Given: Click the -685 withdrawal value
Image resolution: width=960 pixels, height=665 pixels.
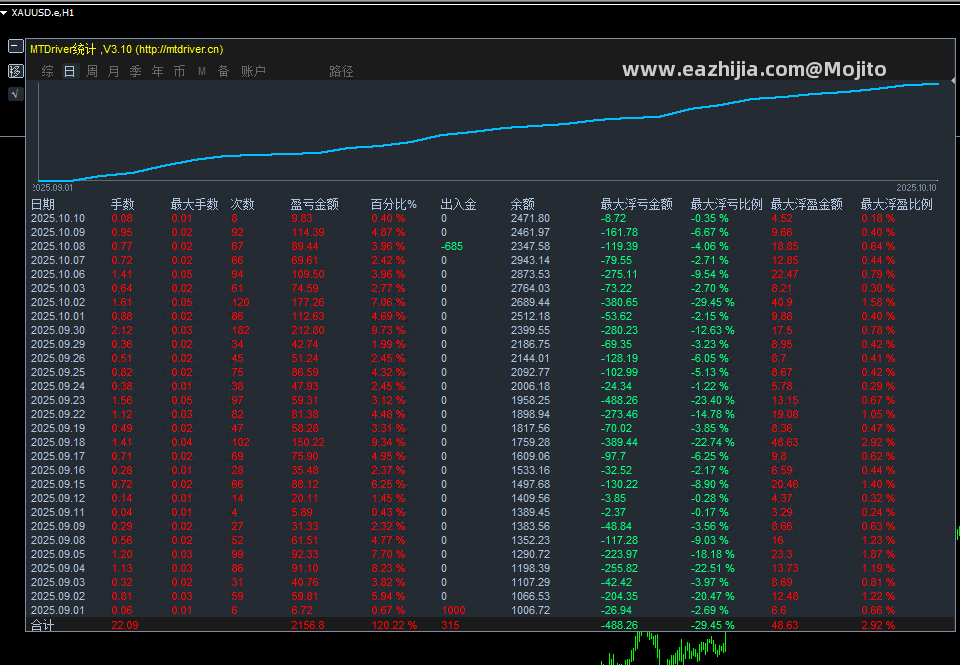Looking at the screenshot, I should tap(452, 246).
